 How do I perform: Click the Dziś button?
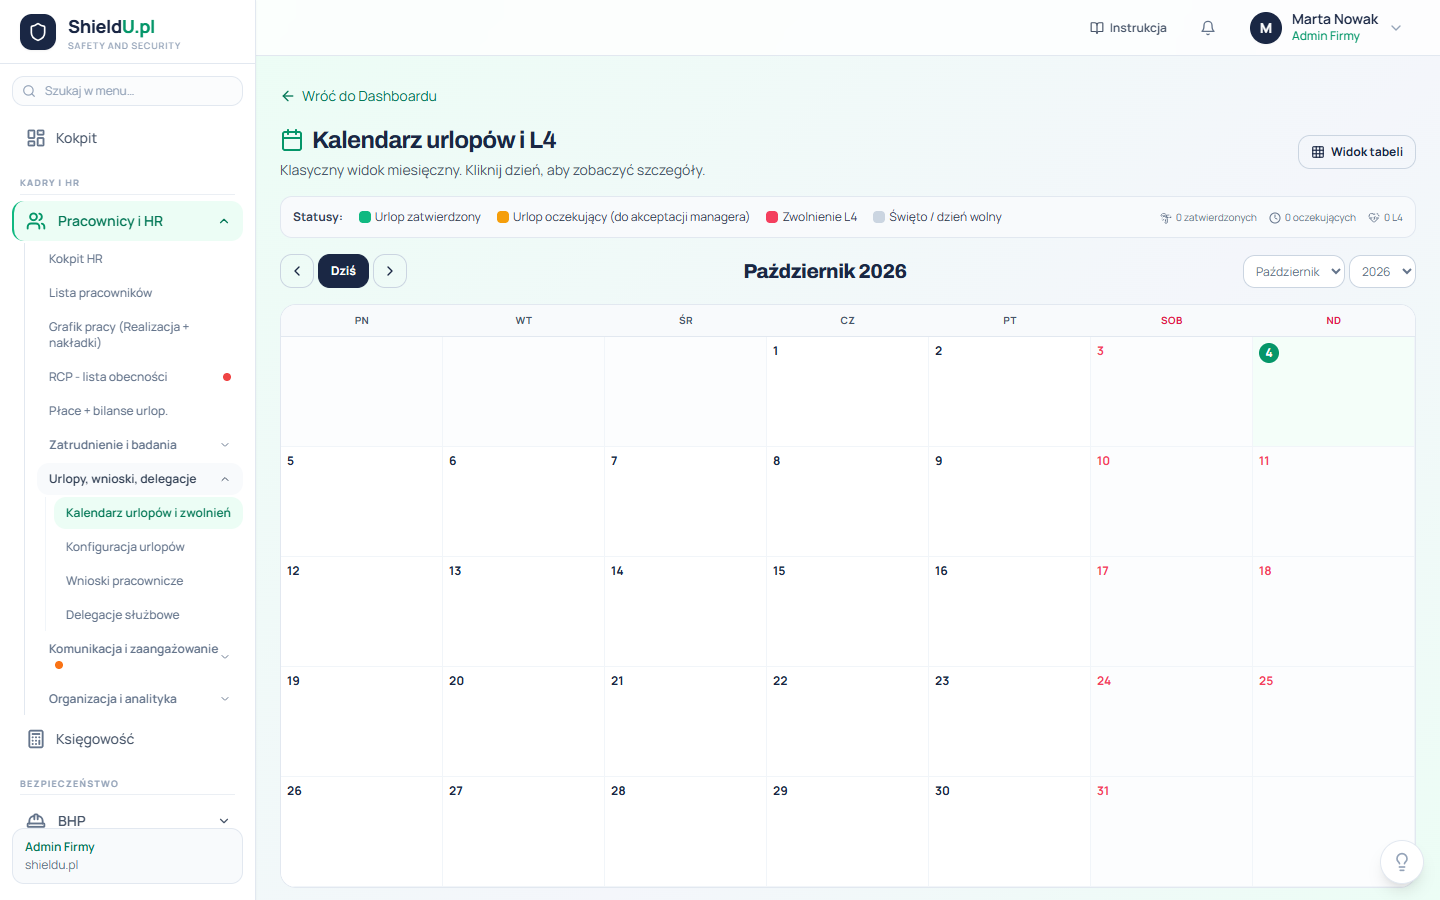coord(343,271)
